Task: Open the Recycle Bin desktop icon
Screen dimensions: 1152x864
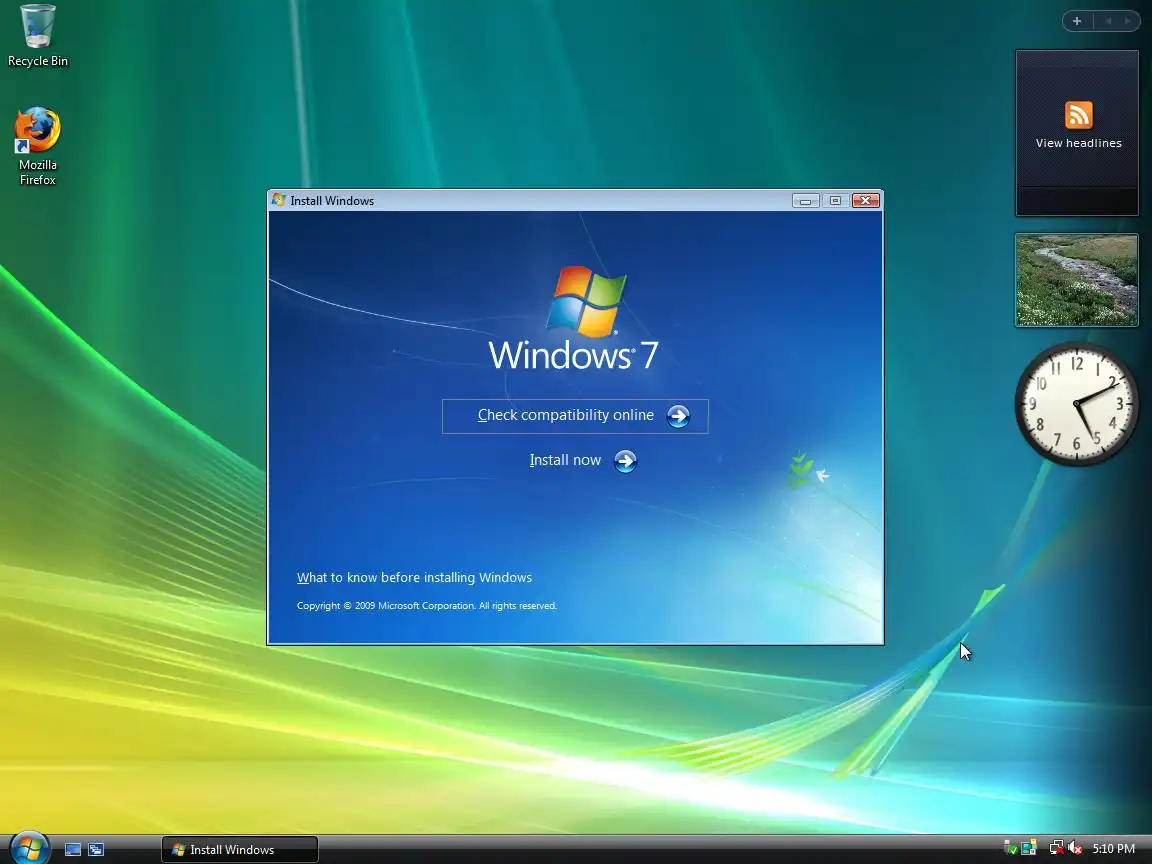Action: (37, 36)
